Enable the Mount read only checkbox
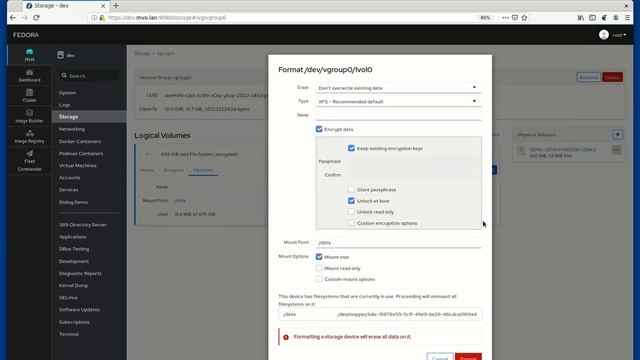This screenshot has height=360, width=640. (x=319, y=268)
